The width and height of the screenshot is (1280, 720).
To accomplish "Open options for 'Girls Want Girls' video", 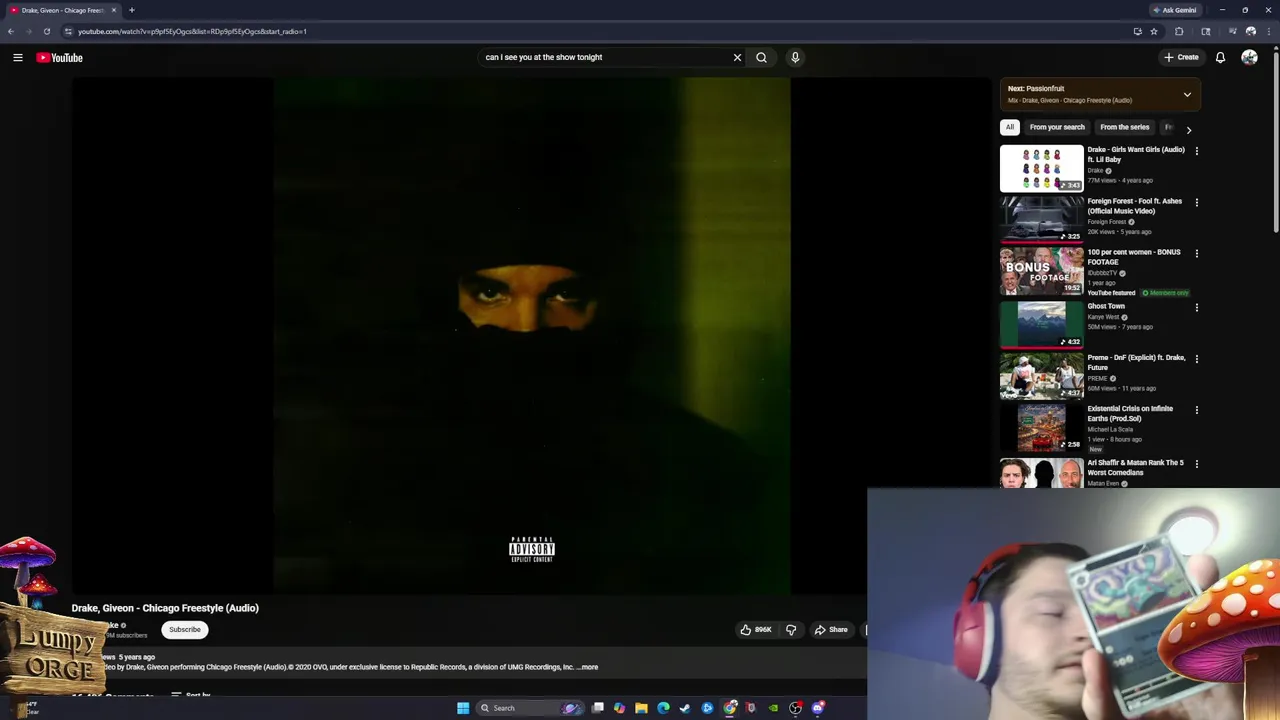I will [x=1196, y=151].
